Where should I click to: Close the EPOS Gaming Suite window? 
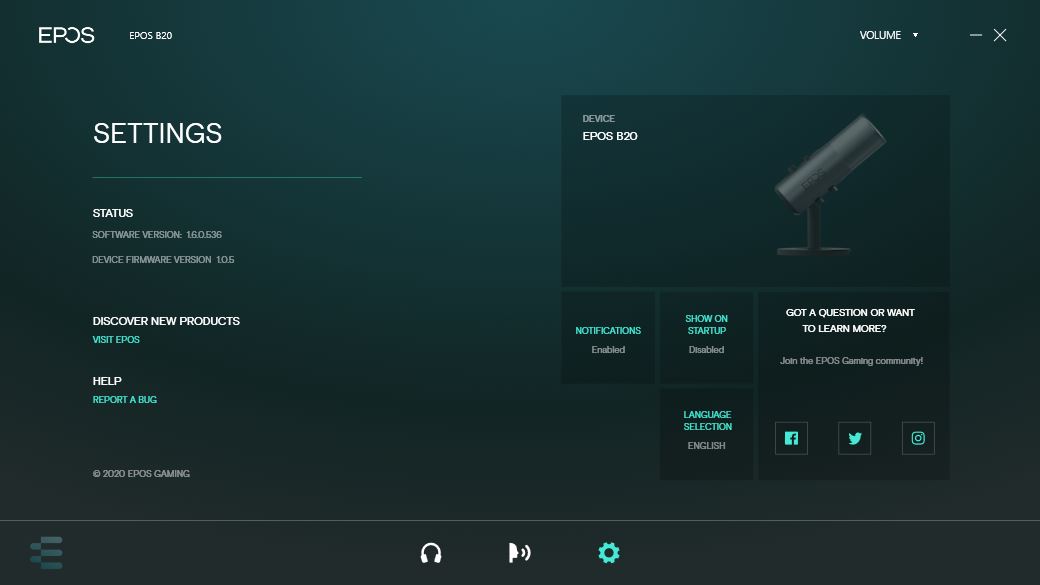pos(1000,35)
